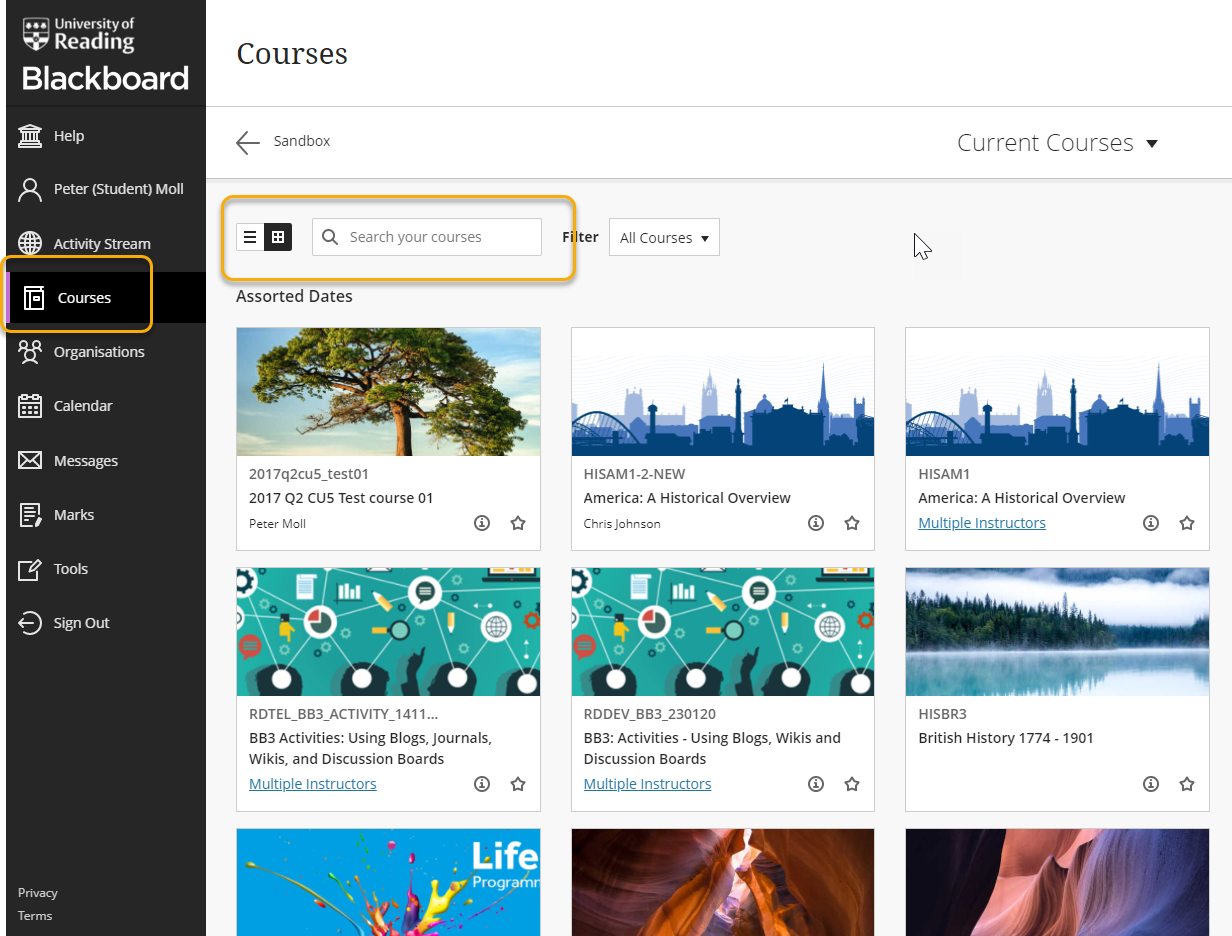Click the Messages envelope icon

coord(30,460)
